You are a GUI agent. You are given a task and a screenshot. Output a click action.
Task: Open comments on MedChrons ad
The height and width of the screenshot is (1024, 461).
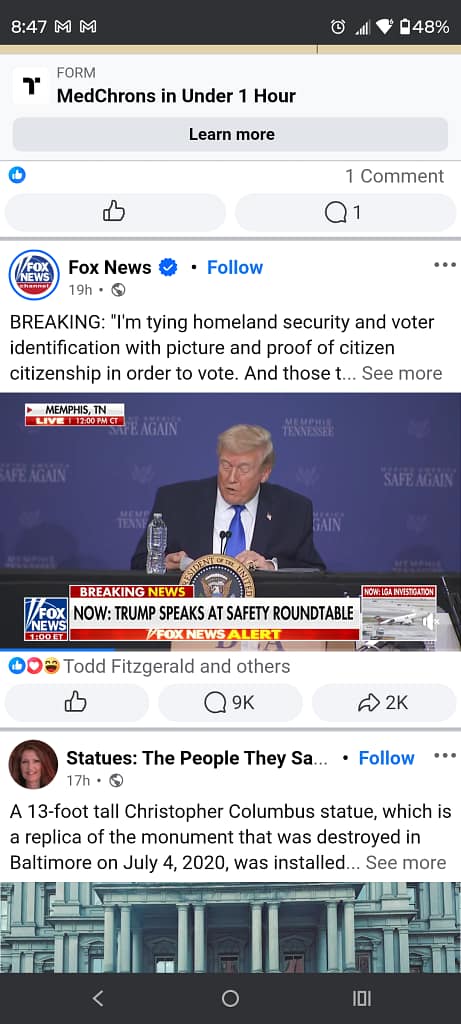click(x=345, y=212)
